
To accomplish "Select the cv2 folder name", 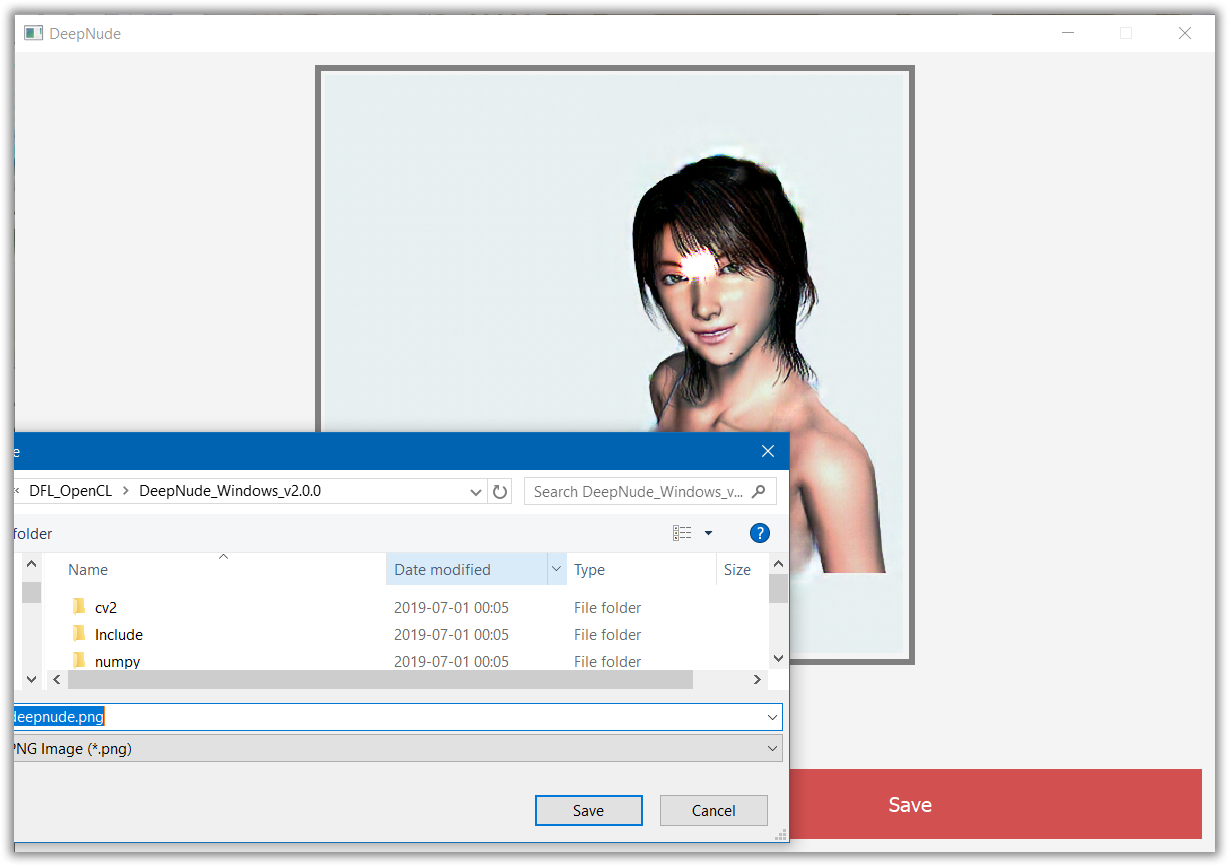I will pyautogui.click(x=106, y=607).
